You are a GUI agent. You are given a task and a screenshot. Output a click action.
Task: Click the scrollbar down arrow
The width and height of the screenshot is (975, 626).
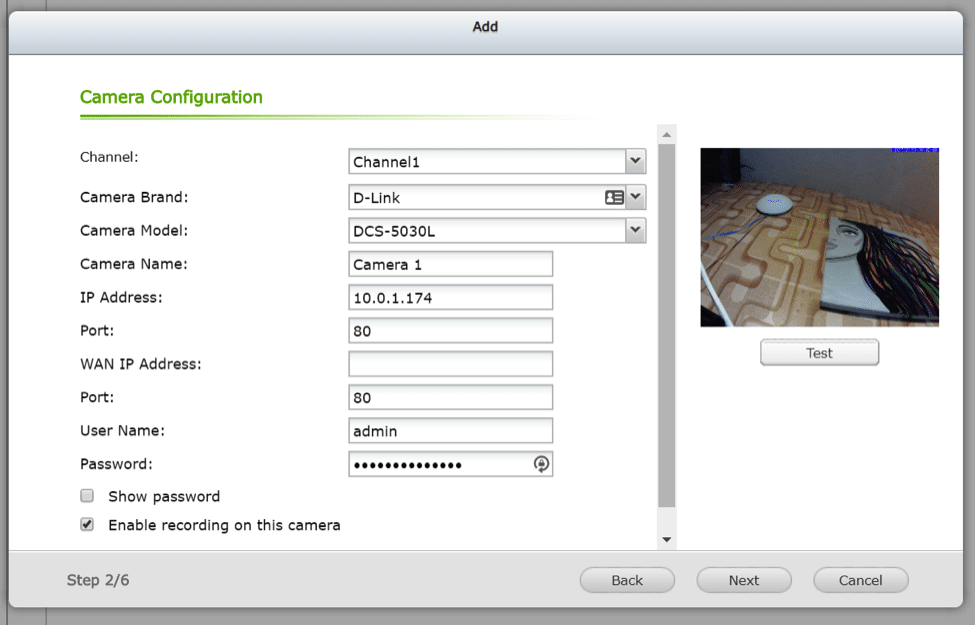(x=667, y=540)
